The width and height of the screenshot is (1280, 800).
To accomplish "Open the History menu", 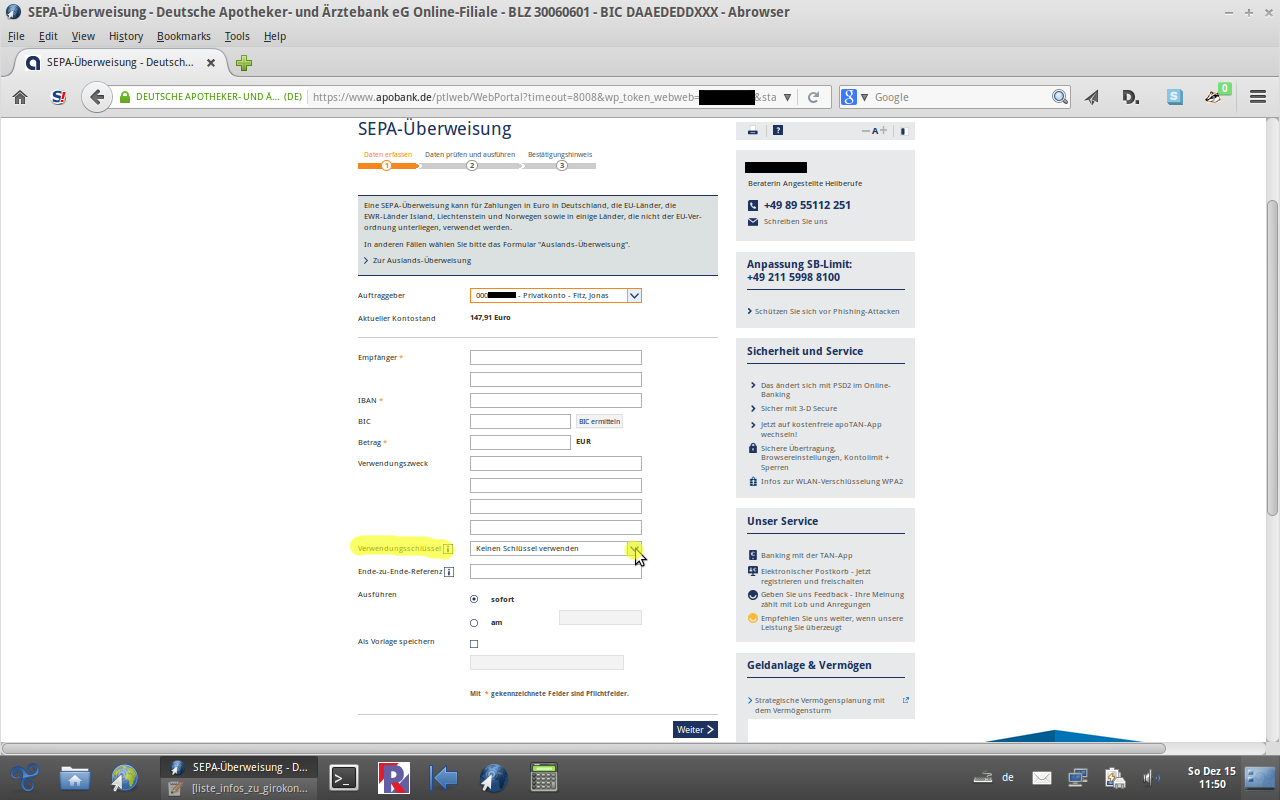I will click(x=126, y=36).
